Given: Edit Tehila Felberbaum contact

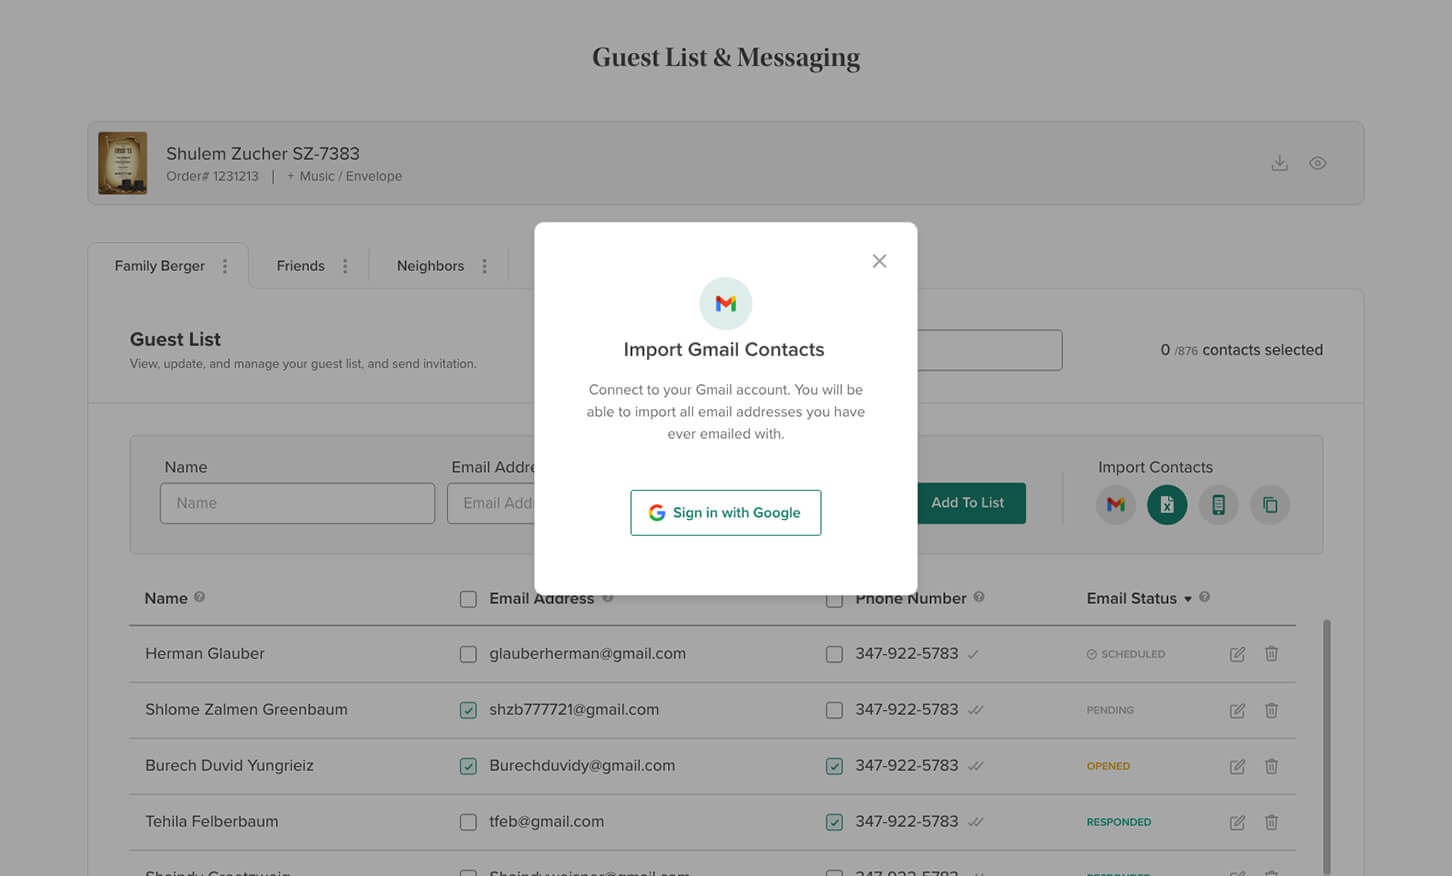Looking at the screenshot, I should (1237, 822).
